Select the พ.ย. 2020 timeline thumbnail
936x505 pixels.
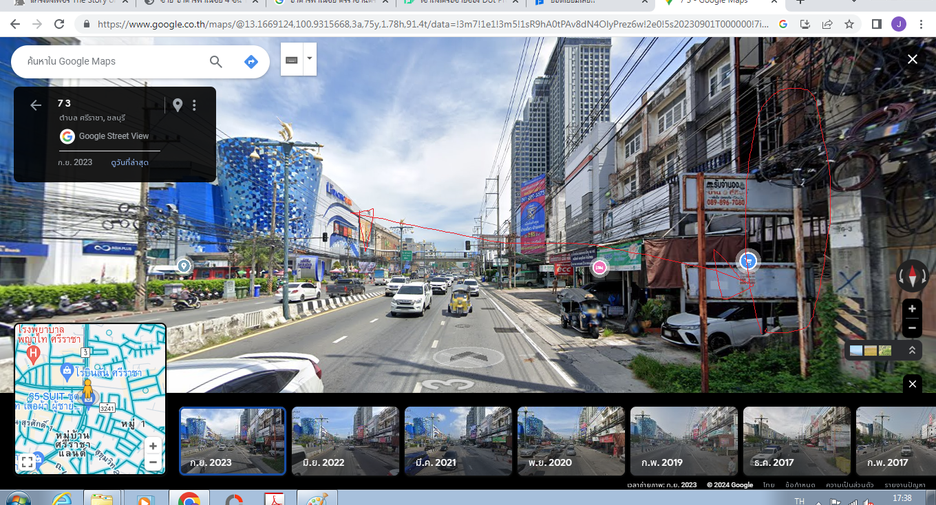pos(571,441)
